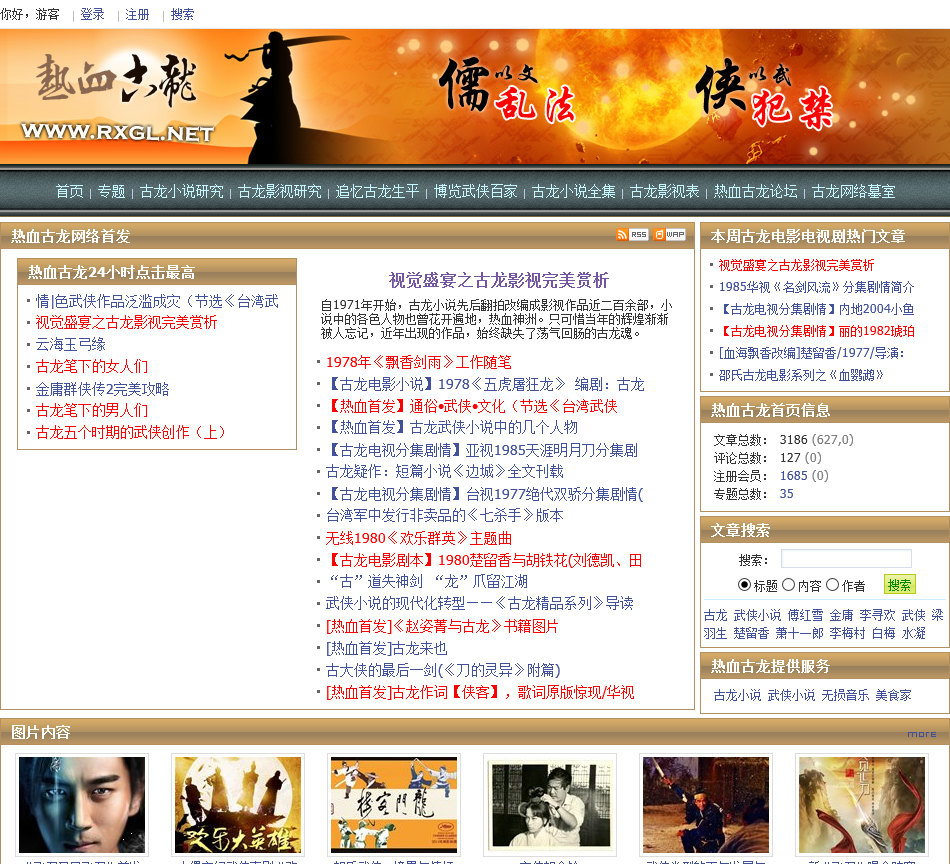Open the 首页 navigation item
Viewport: 950px width, 864px height.
pyautogui.click(x=70, y=191)
